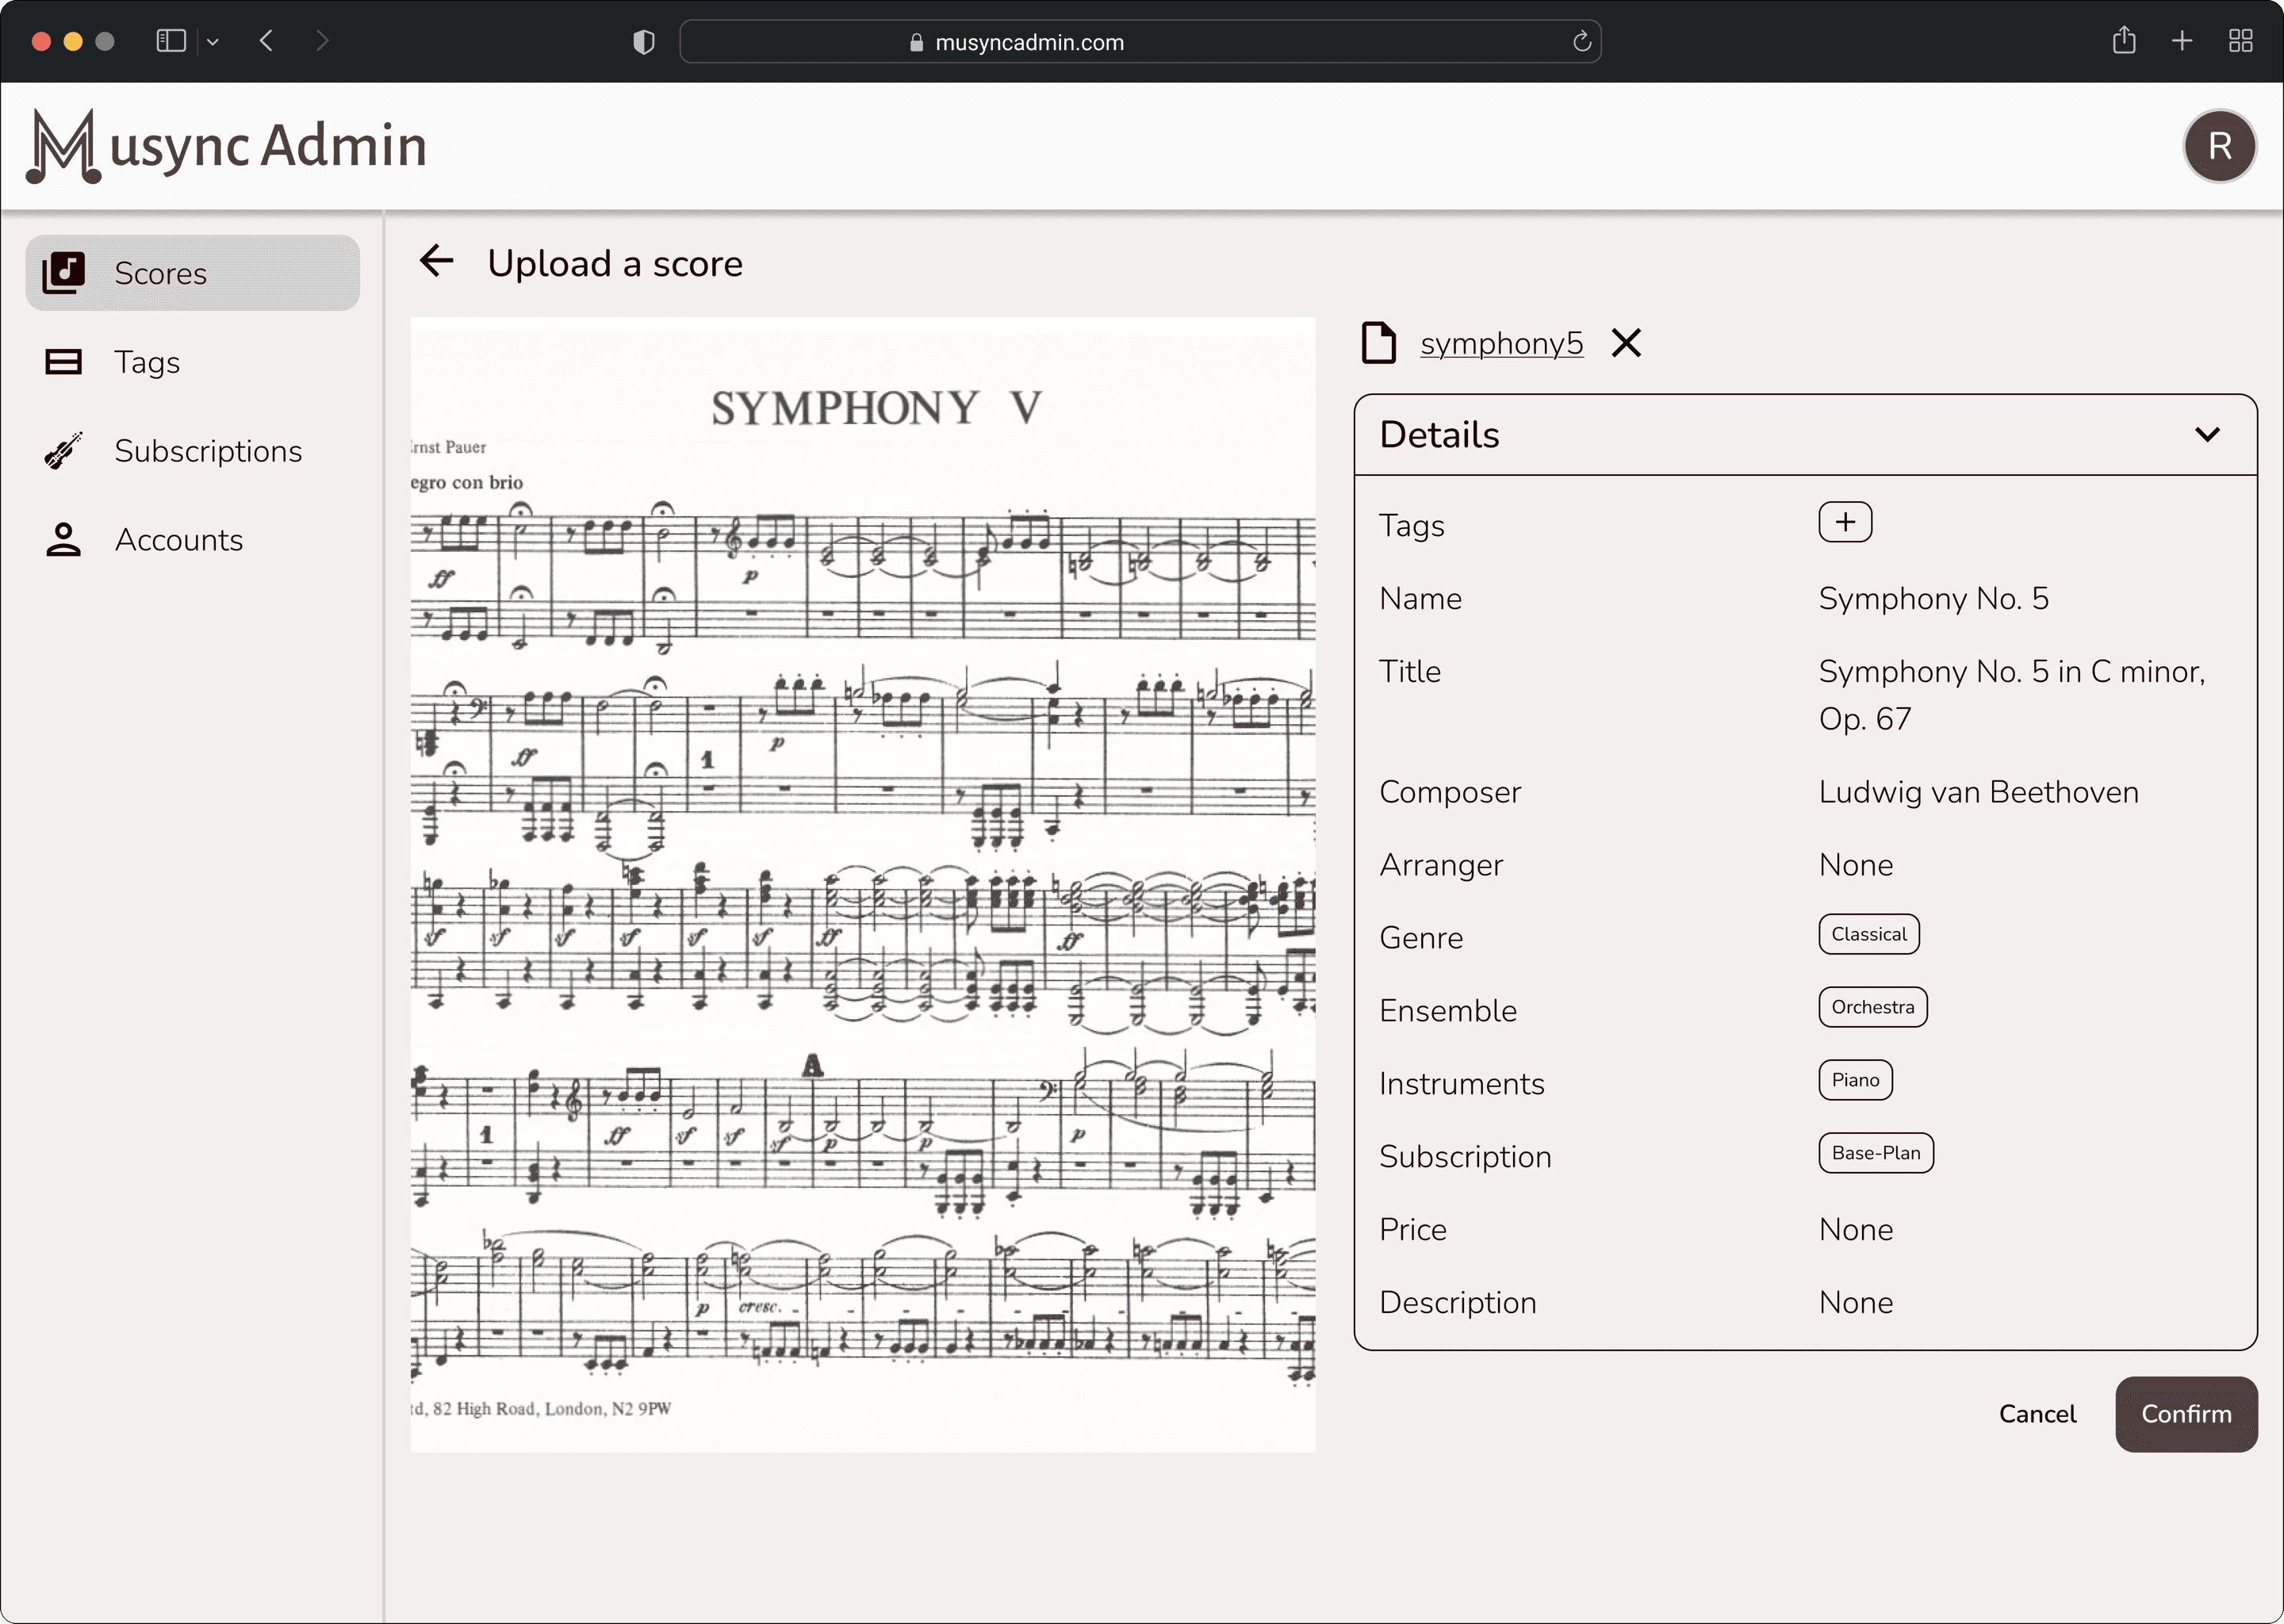
Task: Click the Subscriptions violin icon
Action: coord(63,451)
